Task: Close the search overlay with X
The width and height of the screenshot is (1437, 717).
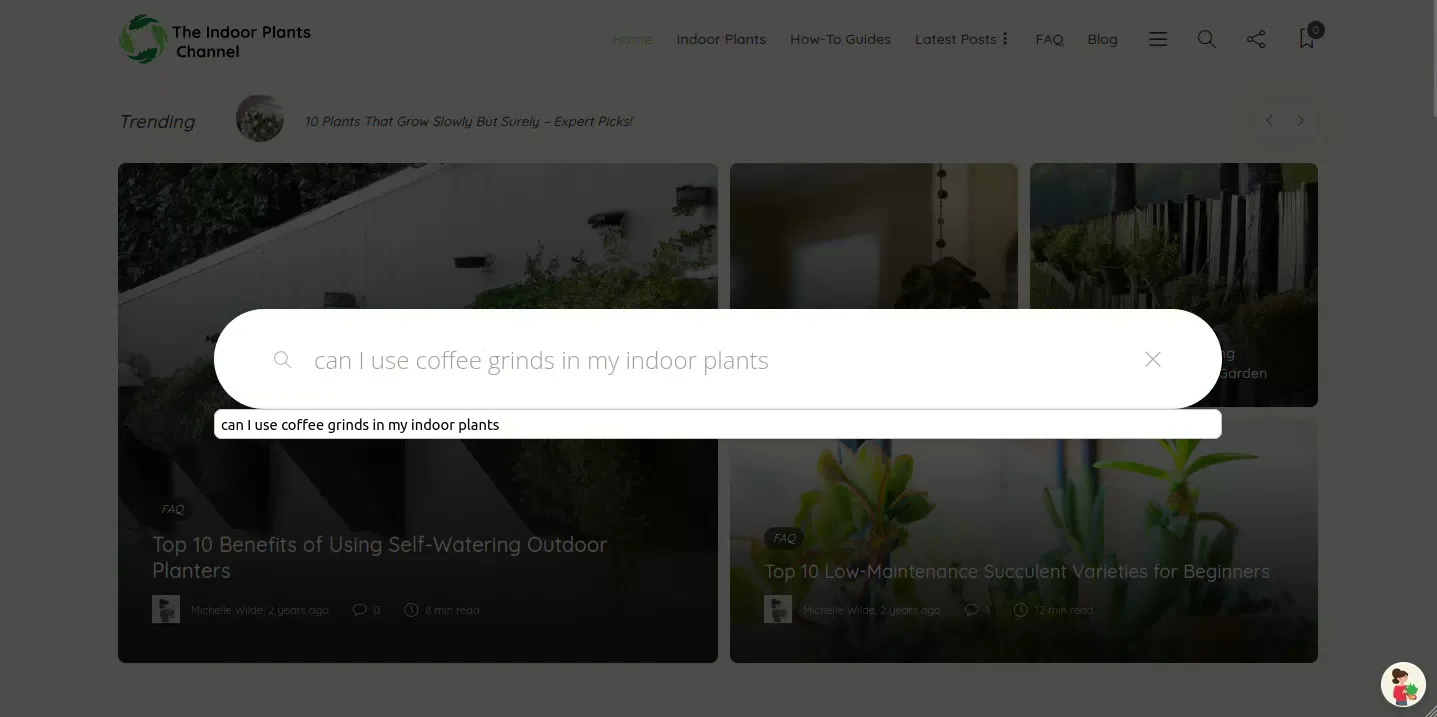Action: coord(1153,359)
